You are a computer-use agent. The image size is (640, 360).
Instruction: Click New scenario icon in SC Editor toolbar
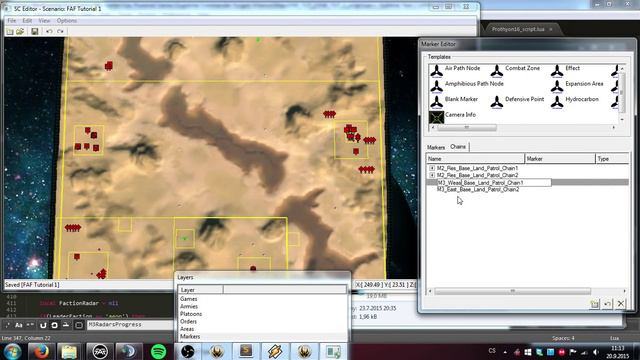click(x=10, y=31)
